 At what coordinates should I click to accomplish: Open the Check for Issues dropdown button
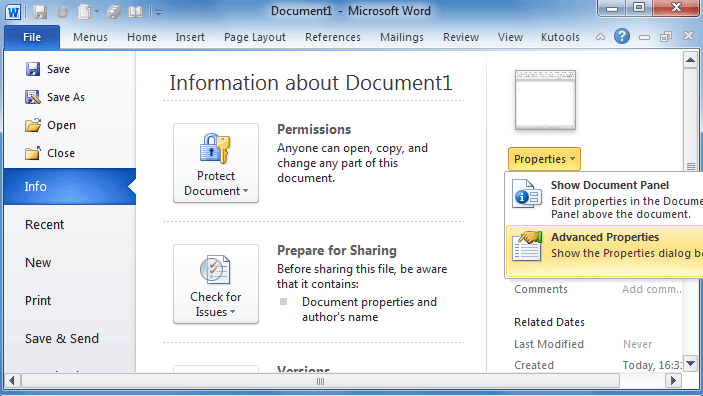pos(216,284)
